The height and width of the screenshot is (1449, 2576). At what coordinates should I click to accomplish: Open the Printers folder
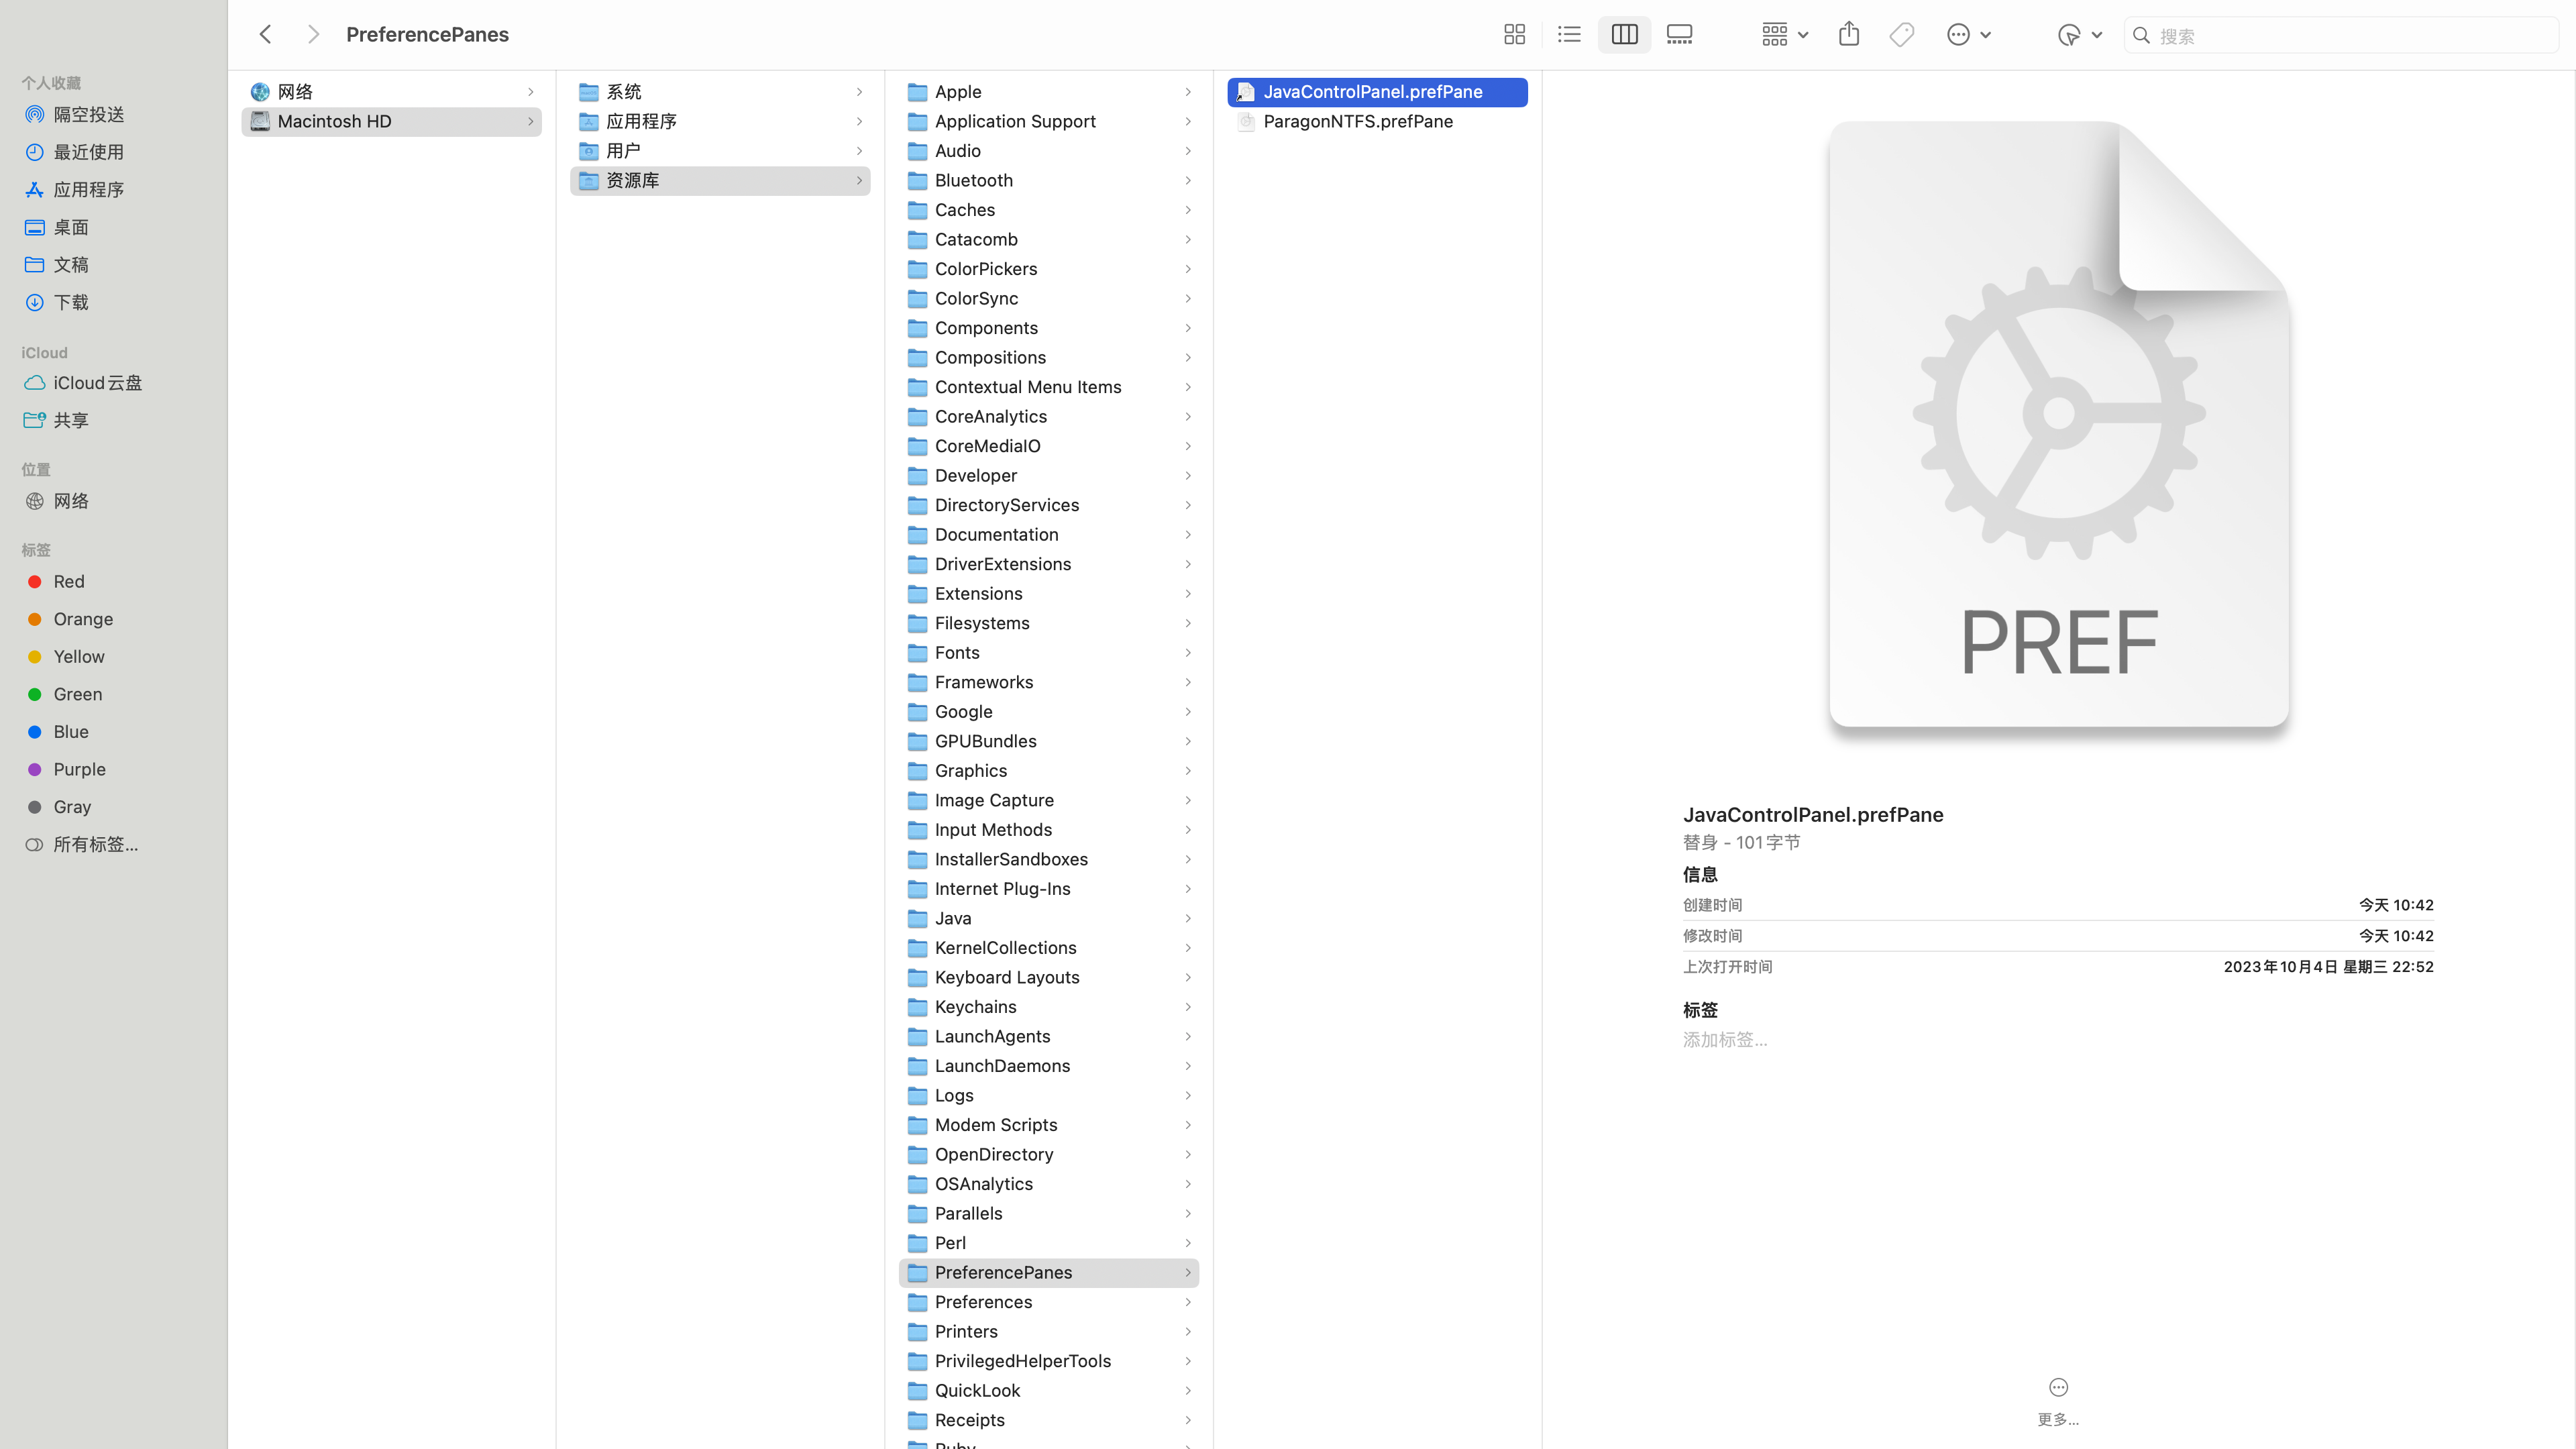point(1049,1332)
